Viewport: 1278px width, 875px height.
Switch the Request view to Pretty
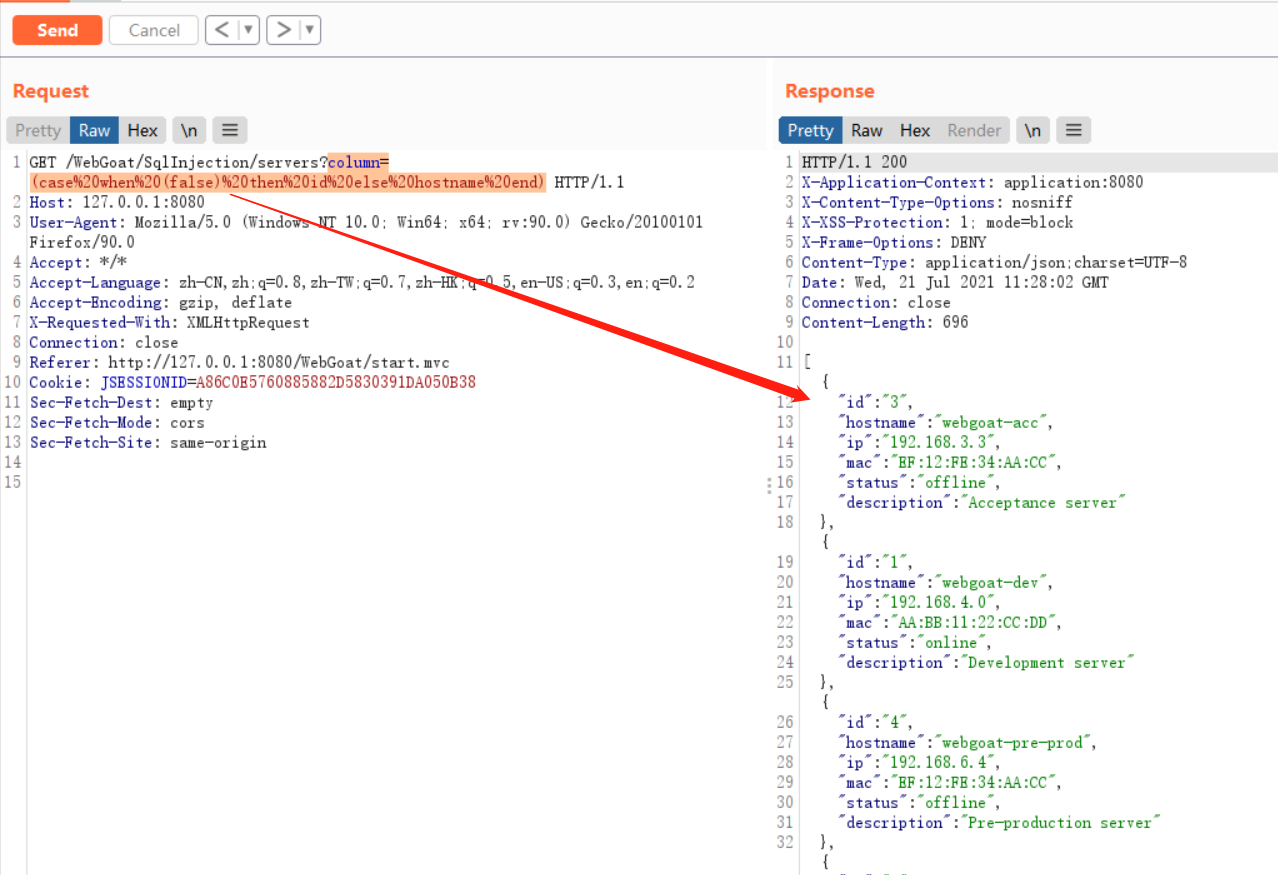click(37, 130)
